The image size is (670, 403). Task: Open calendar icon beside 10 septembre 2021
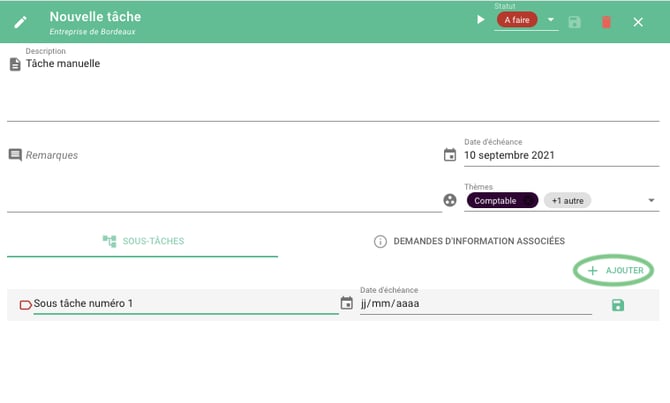pos(450,155)
